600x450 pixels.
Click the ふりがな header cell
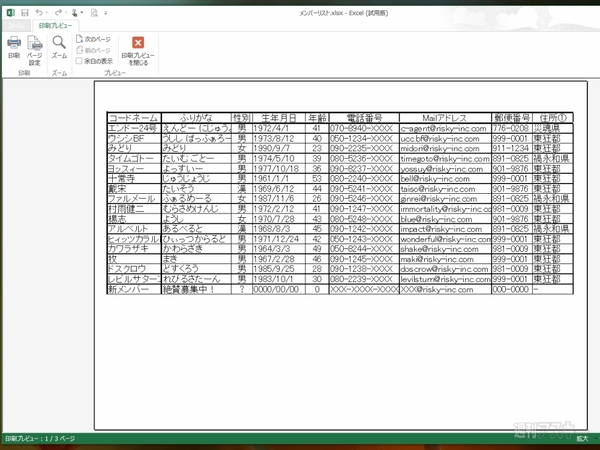click(196, 117)
